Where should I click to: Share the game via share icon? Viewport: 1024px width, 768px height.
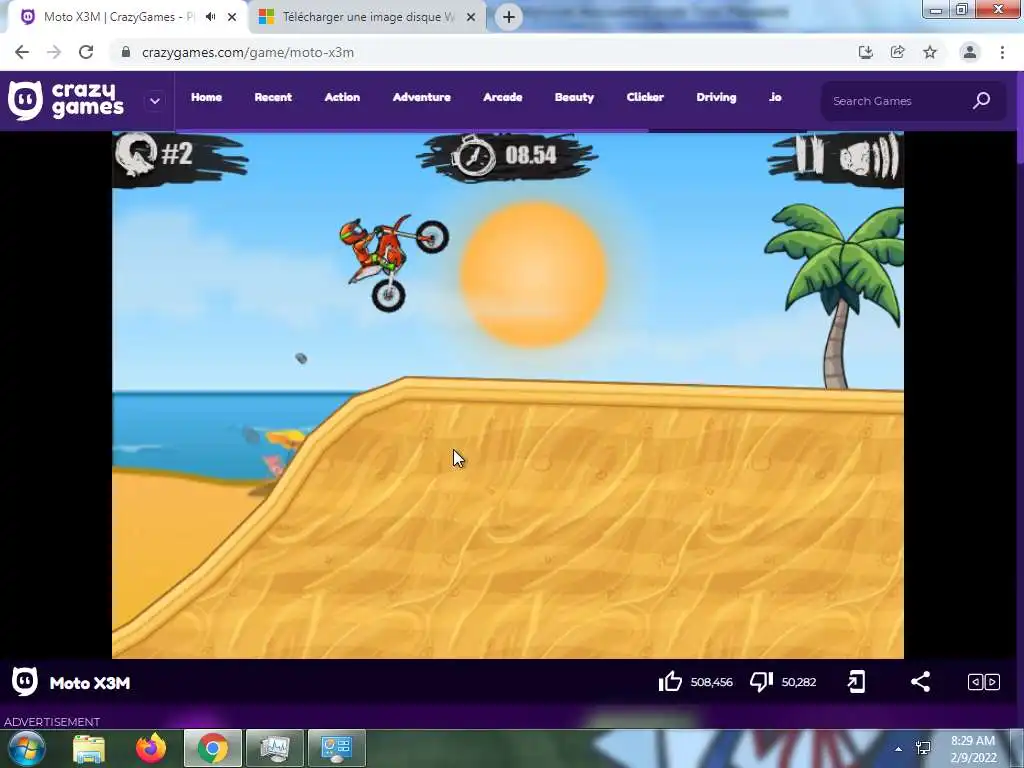(920, 682)
